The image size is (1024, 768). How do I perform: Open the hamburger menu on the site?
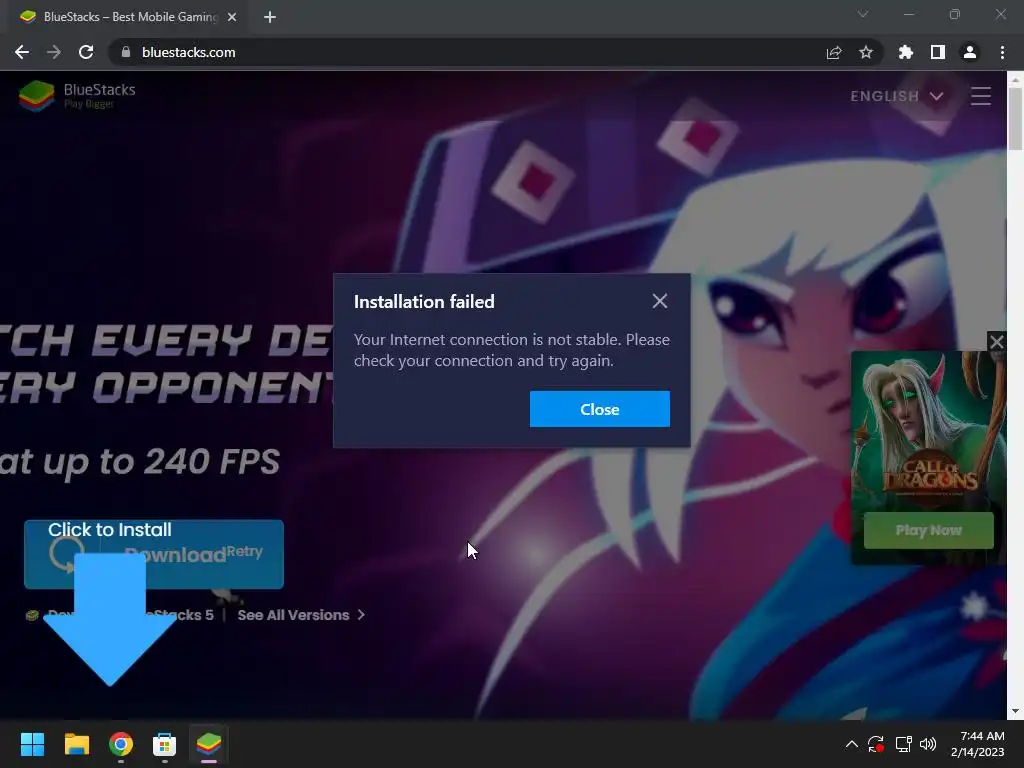pos(980,96)
